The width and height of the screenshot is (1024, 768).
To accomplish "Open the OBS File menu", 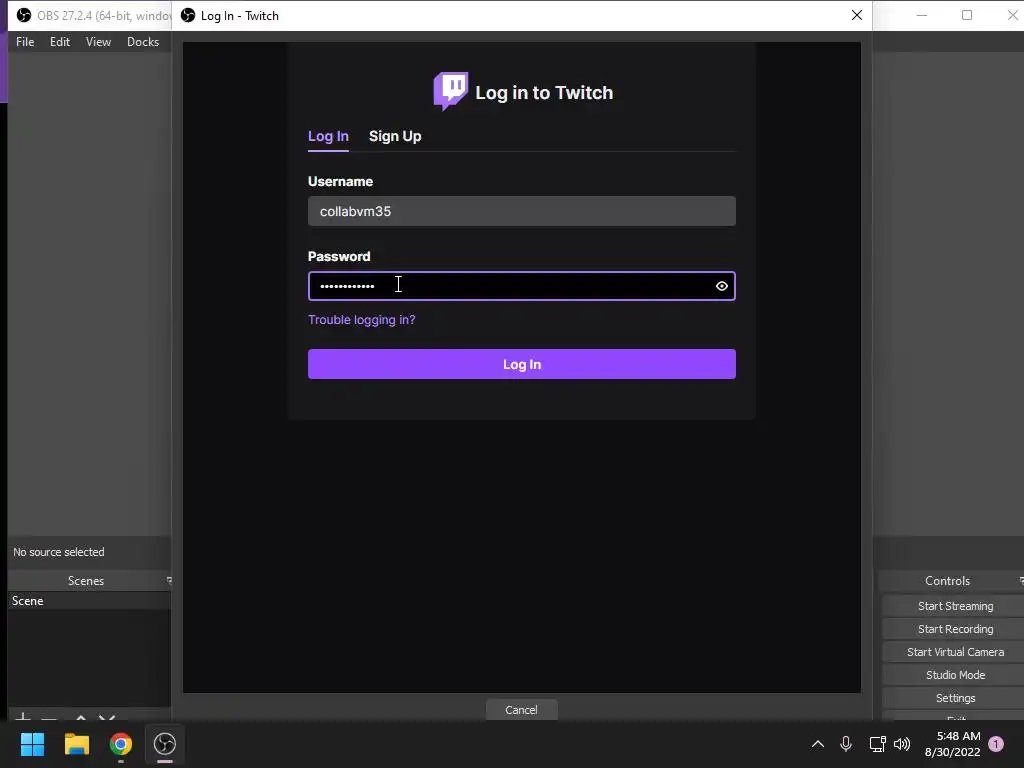I will click(x=25, y=42).
